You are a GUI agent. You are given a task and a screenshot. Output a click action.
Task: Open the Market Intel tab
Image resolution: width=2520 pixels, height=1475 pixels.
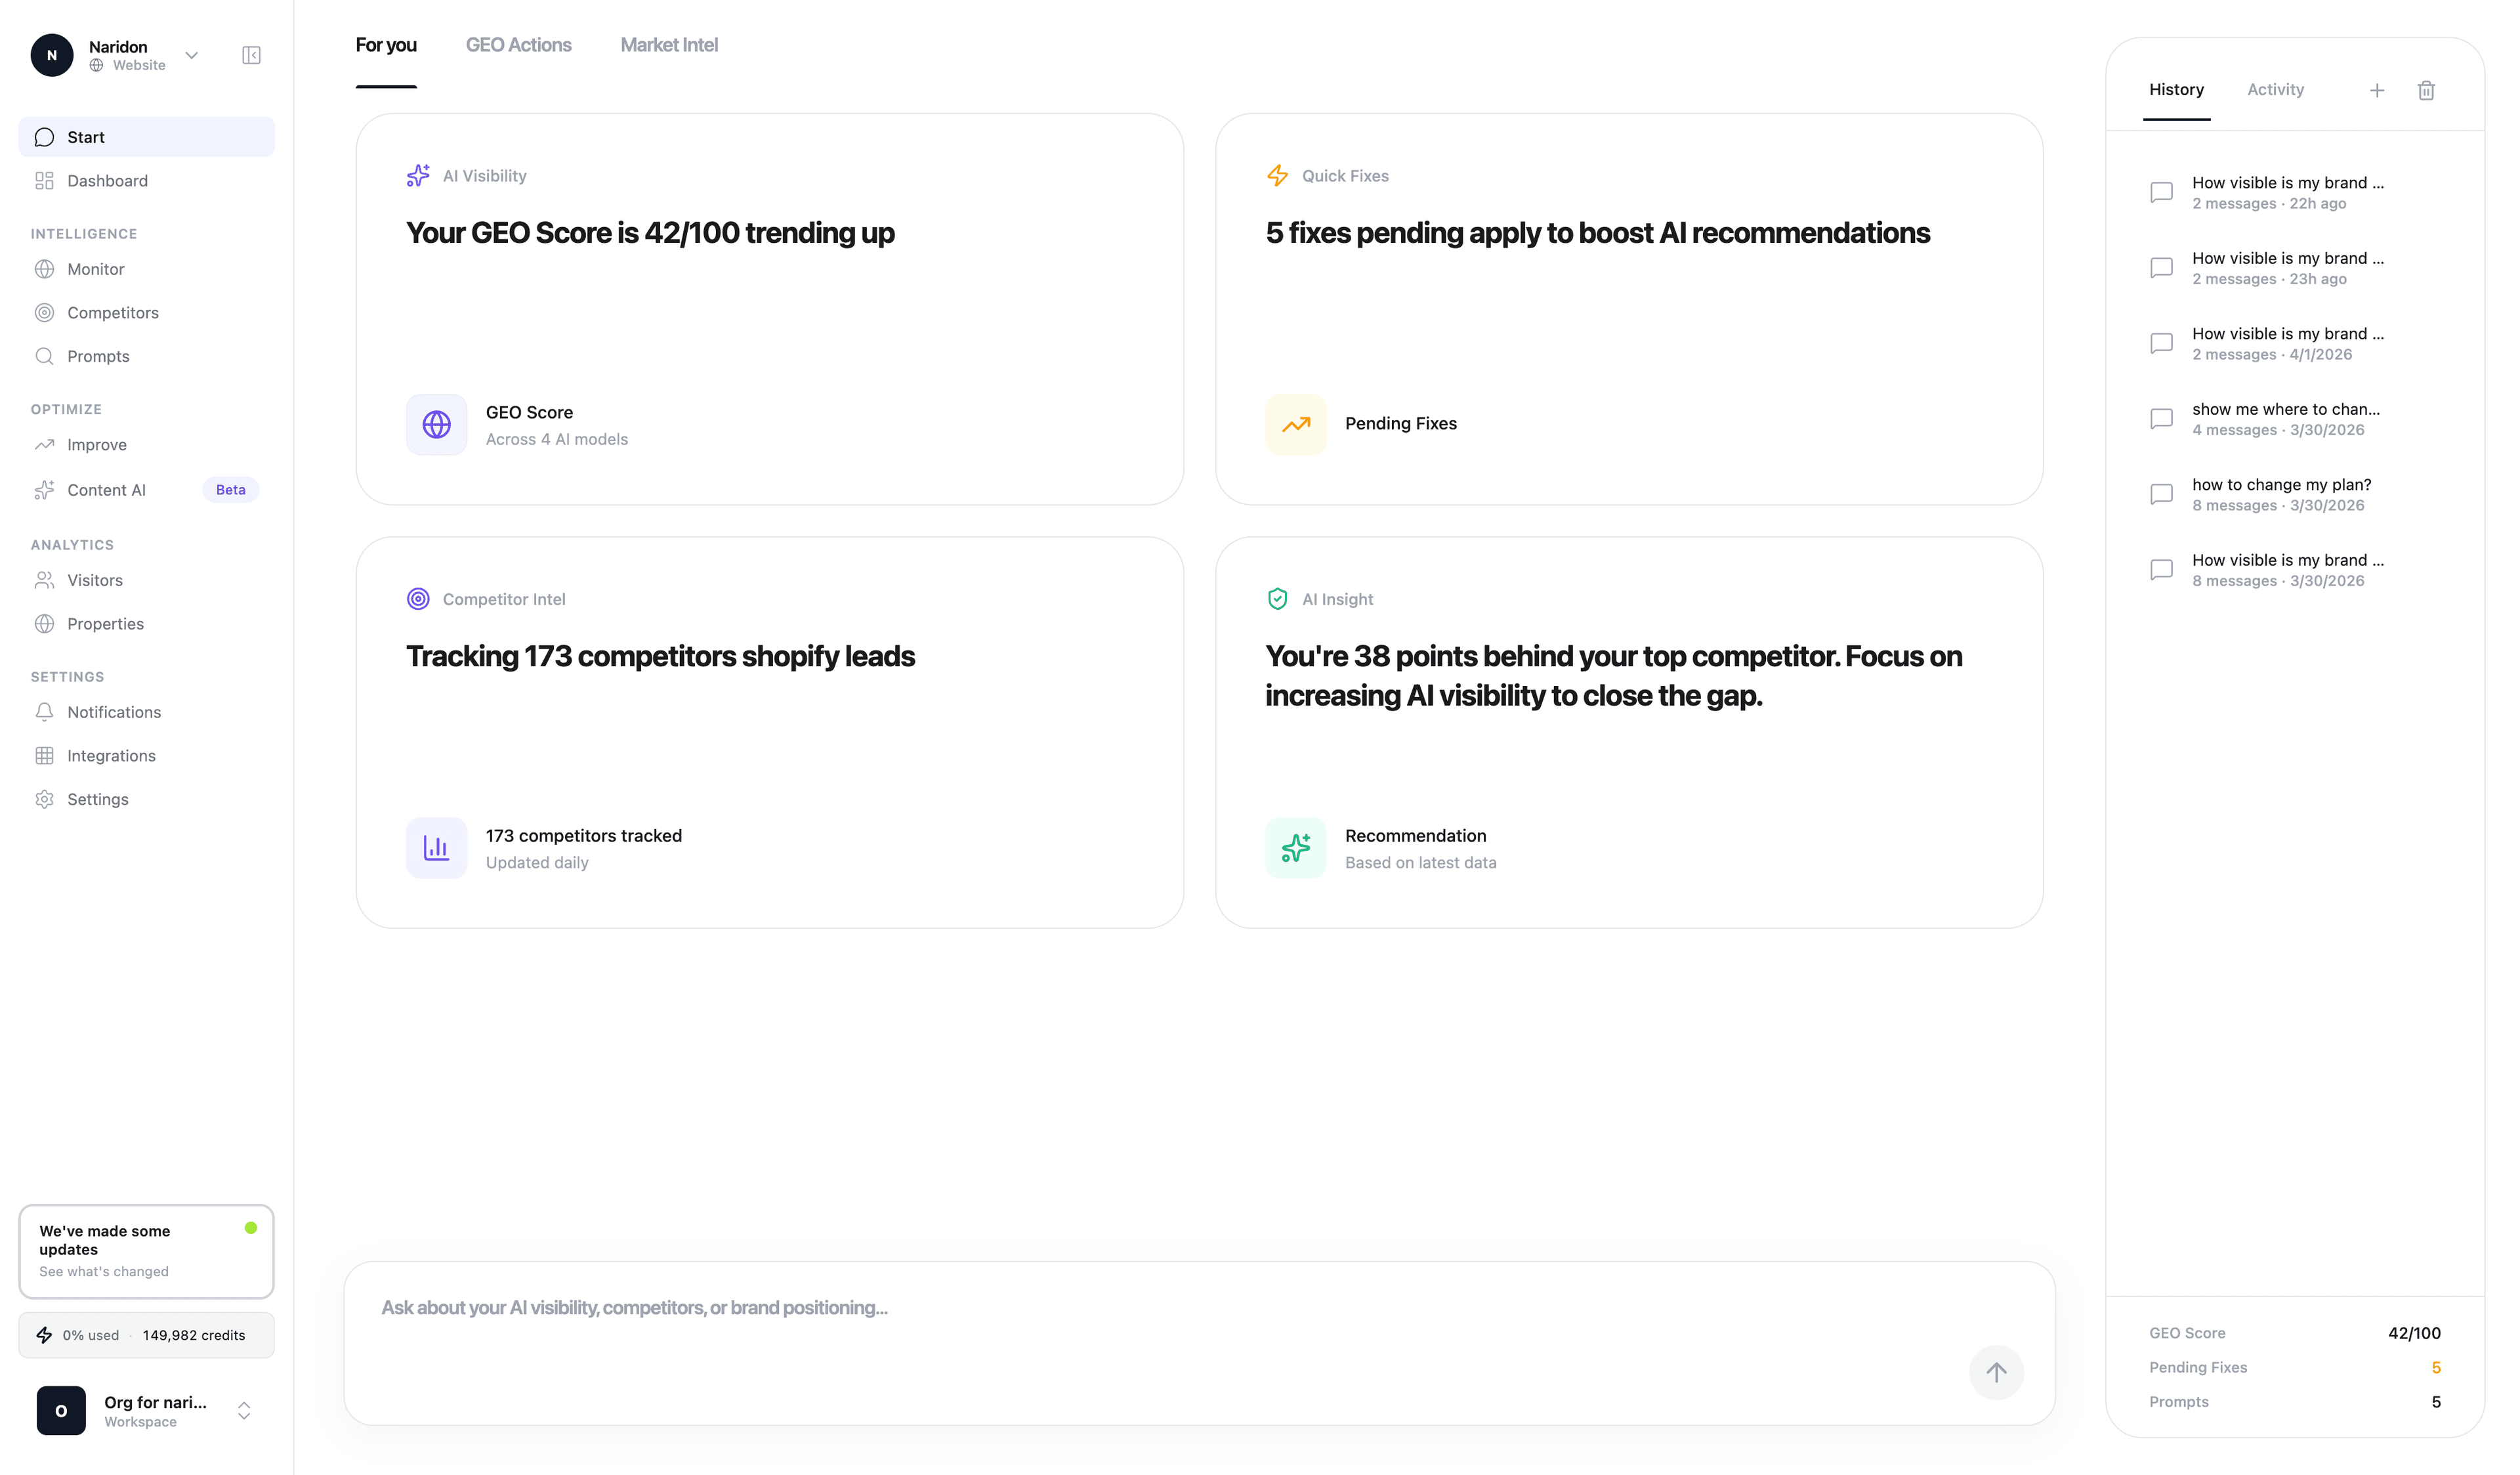(668, 44)
